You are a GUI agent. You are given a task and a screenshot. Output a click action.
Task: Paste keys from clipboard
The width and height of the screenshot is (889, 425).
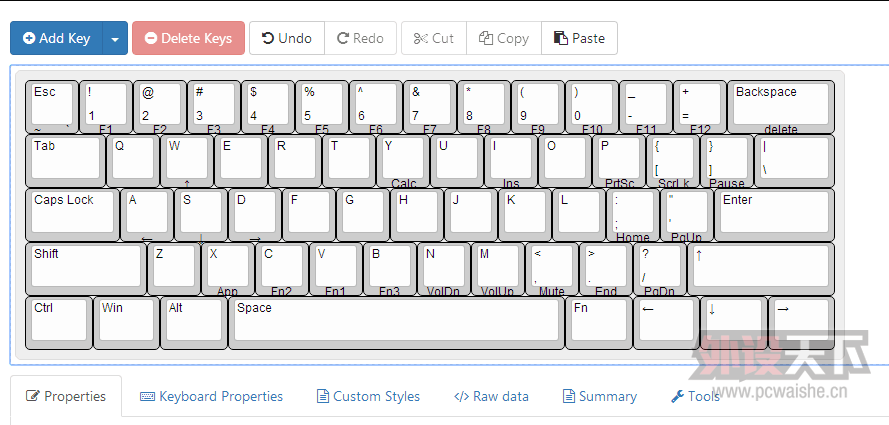pos(579,39)
